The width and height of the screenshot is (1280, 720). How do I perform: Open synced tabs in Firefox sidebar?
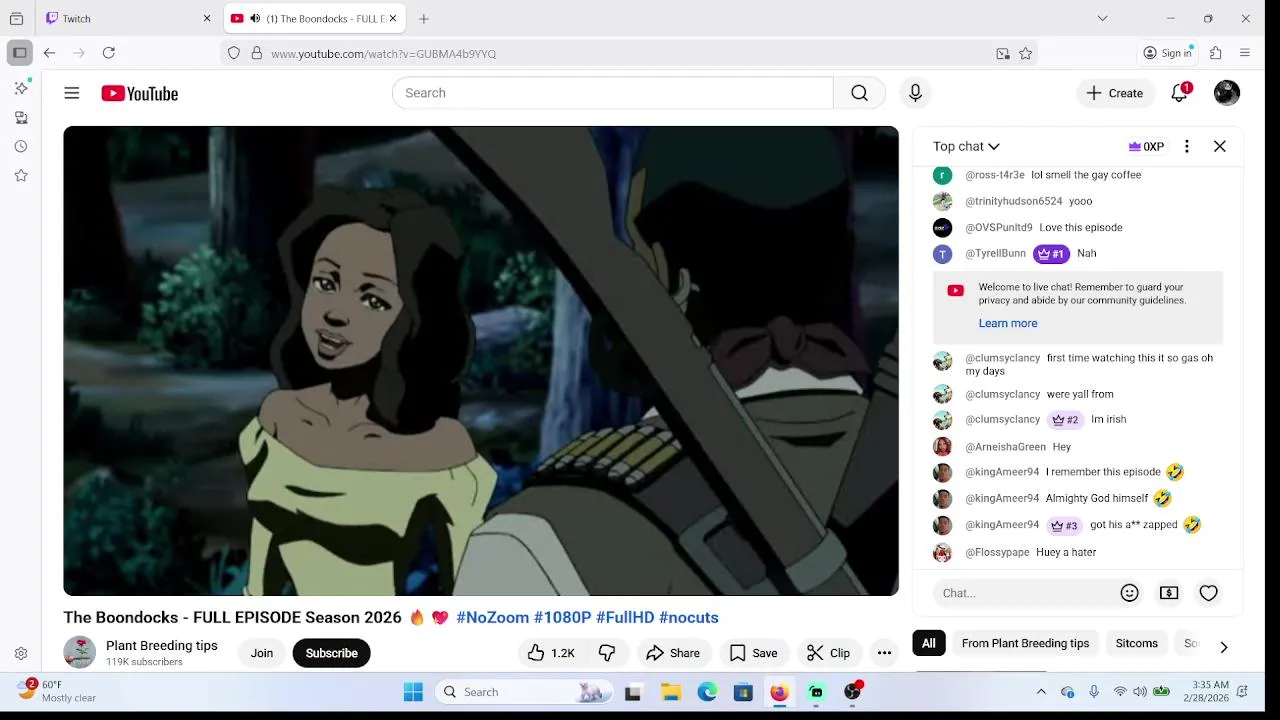(x=21, y=118)
